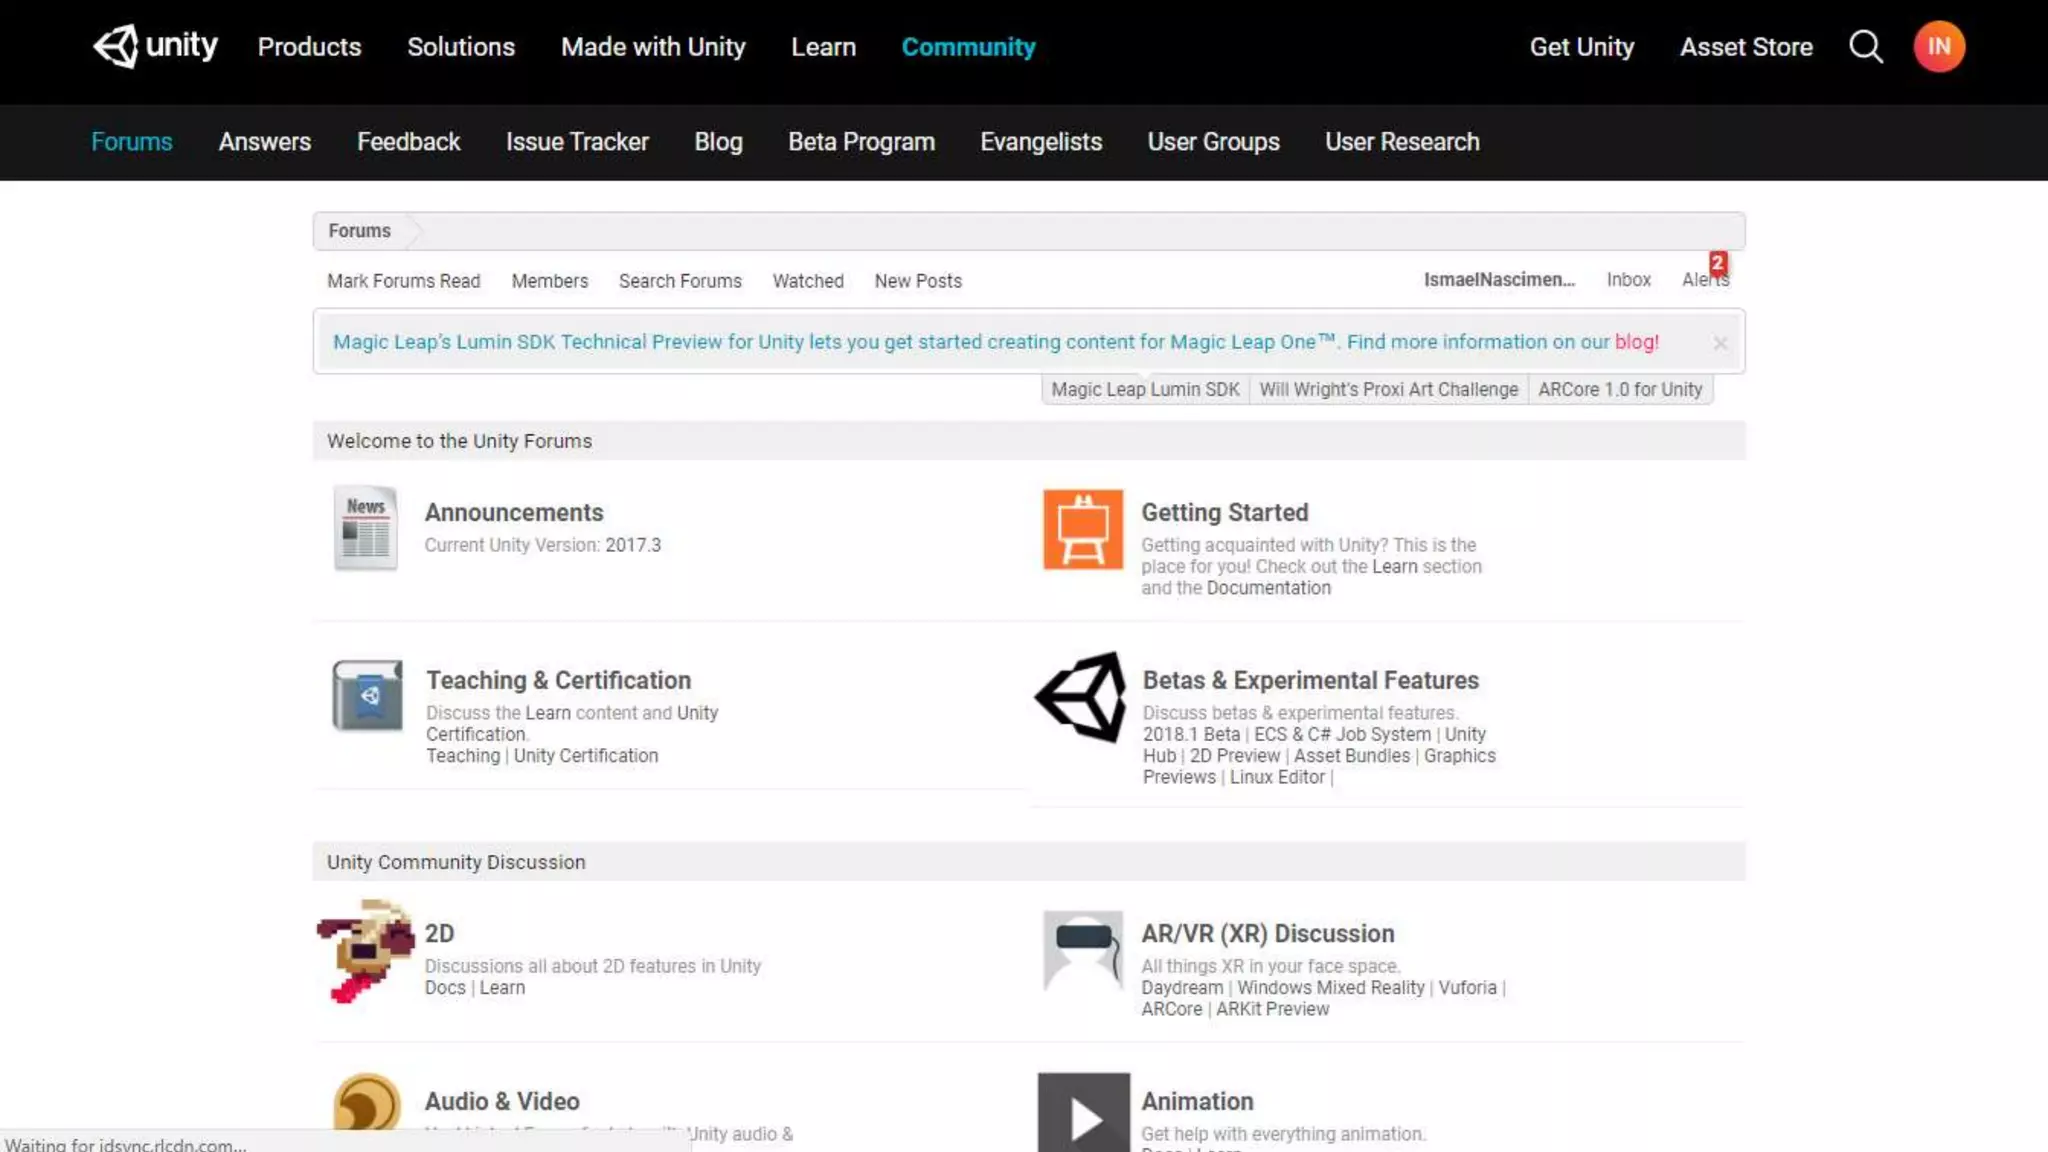This screenshot has width=2048, height=1152.
Task: Switch to the Answers tab
Action: 264,142
